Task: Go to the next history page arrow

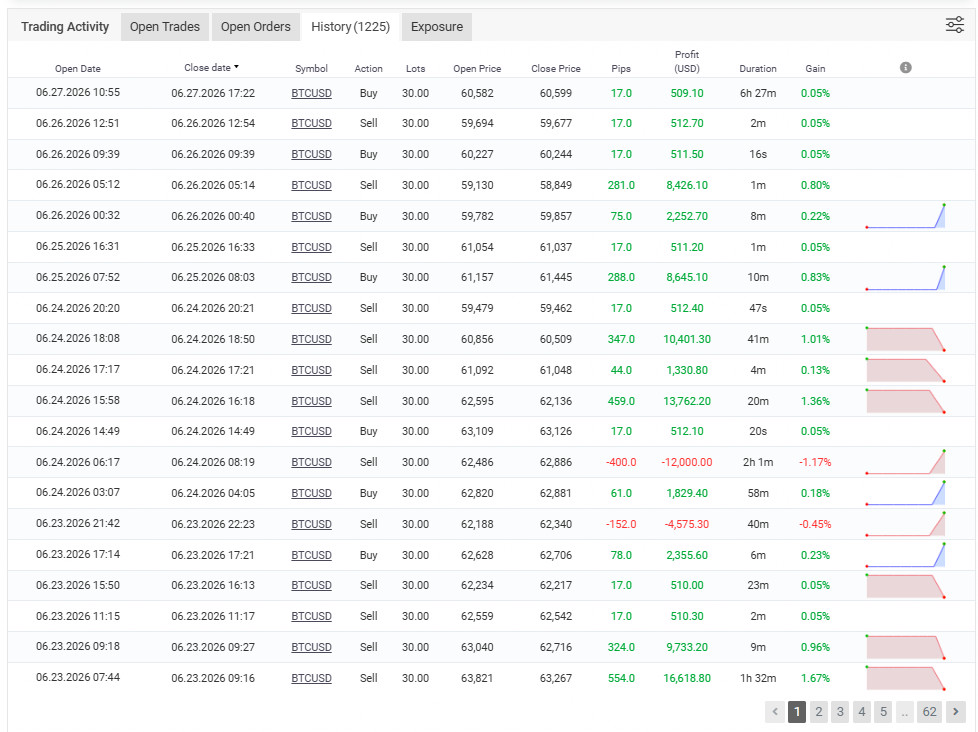Action: pos(956,711)
